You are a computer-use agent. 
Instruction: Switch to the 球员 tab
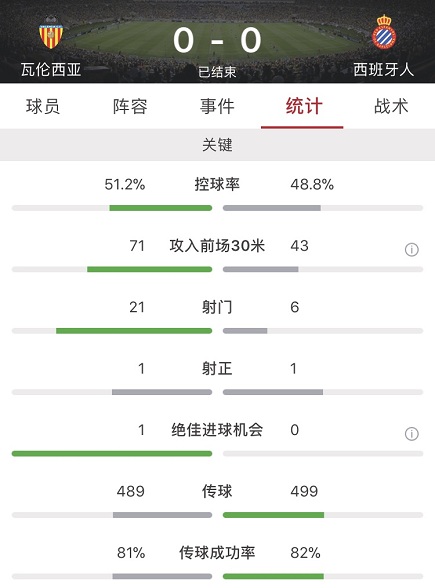click(43, 106)
